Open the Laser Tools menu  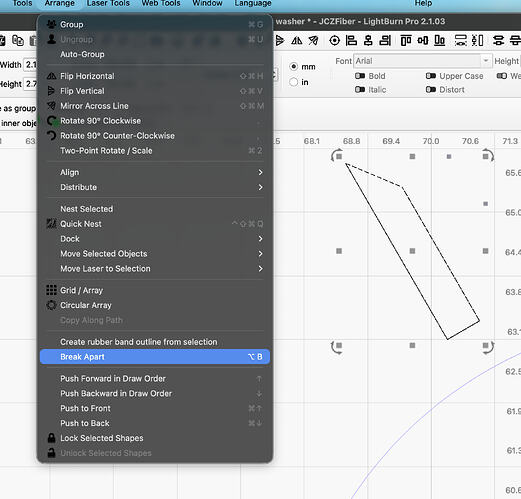[108, 3]
